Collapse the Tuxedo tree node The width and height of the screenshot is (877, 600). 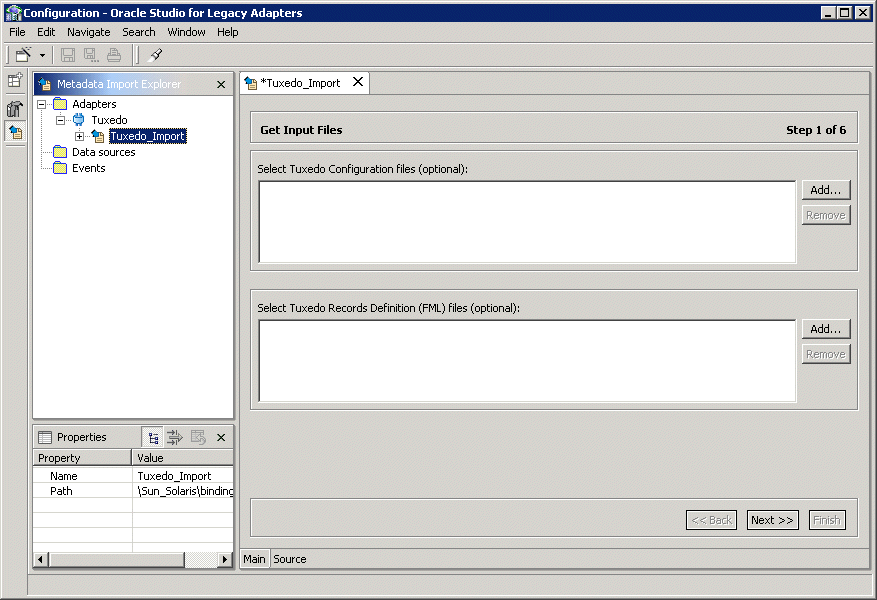tap(60, 120)
